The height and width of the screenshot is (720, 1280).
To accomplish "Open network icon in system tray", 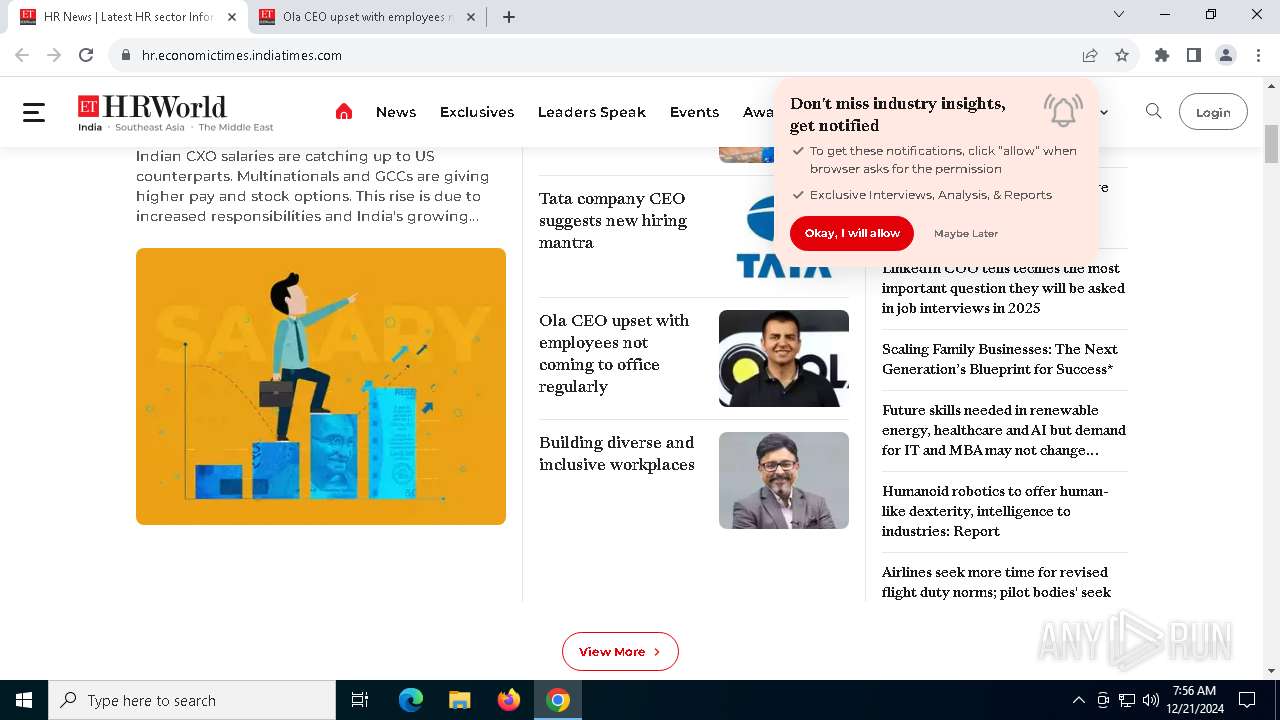I will 1127,700.
